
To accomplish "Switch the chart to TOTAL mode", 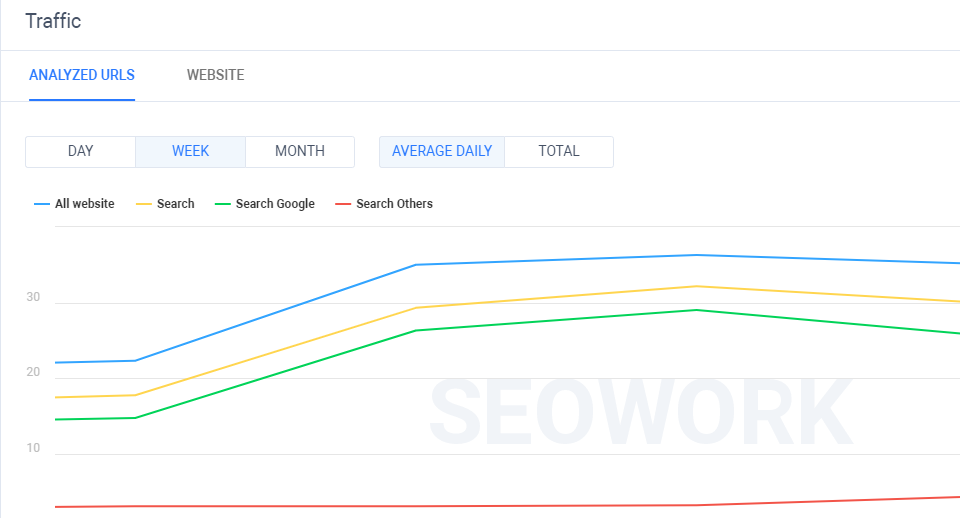I will click(x=559, y=151).
